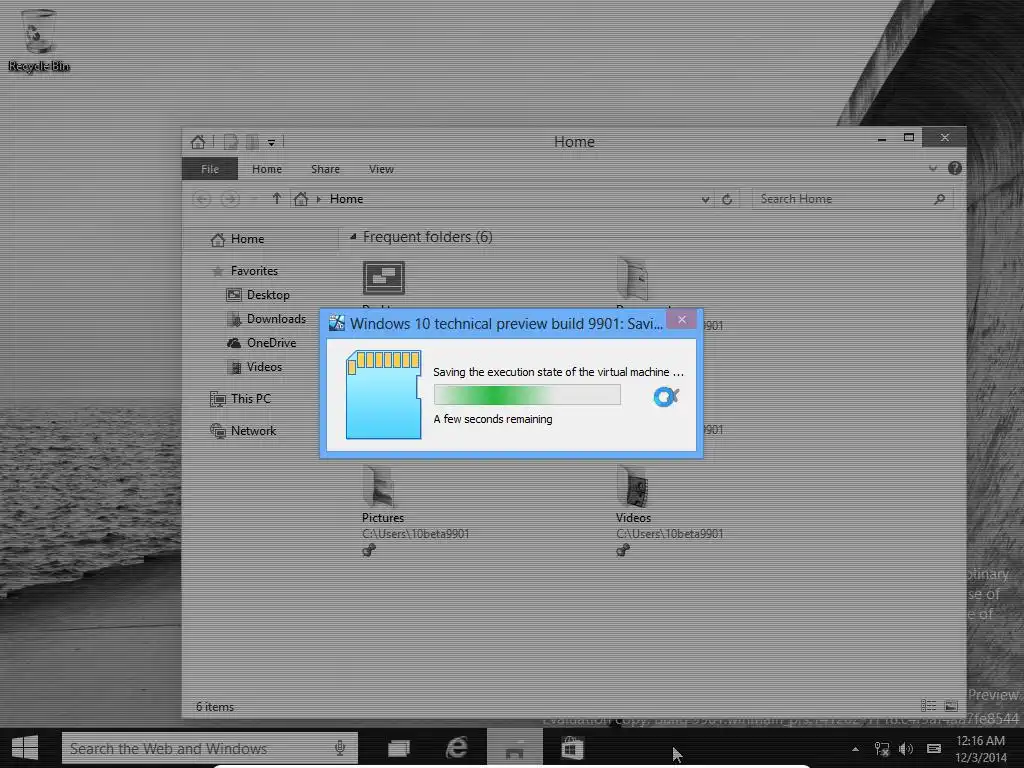Click the 6 items status text
The height and width of the screenshot is (768, 1024).
coord(215,707)
